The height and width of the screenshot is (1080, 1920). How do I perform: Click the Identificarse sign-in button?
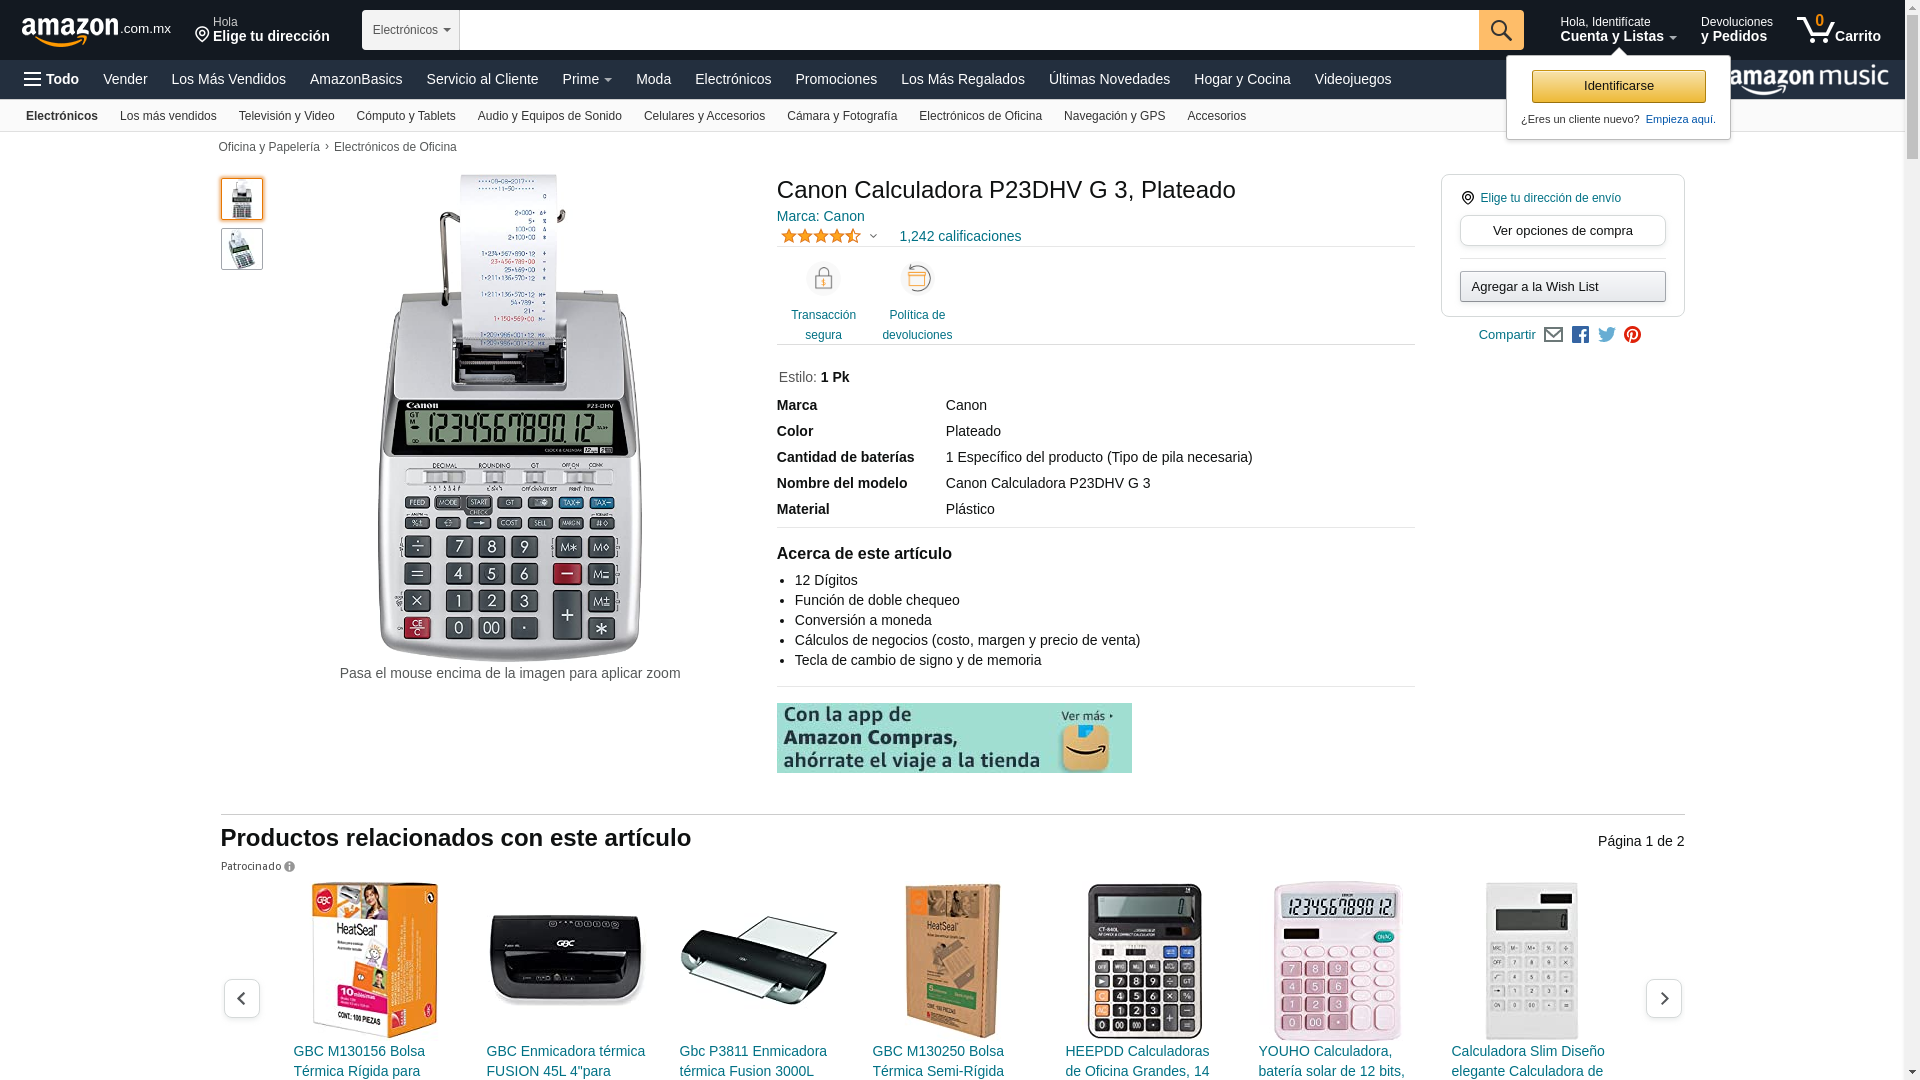[x=1618, y=86]
